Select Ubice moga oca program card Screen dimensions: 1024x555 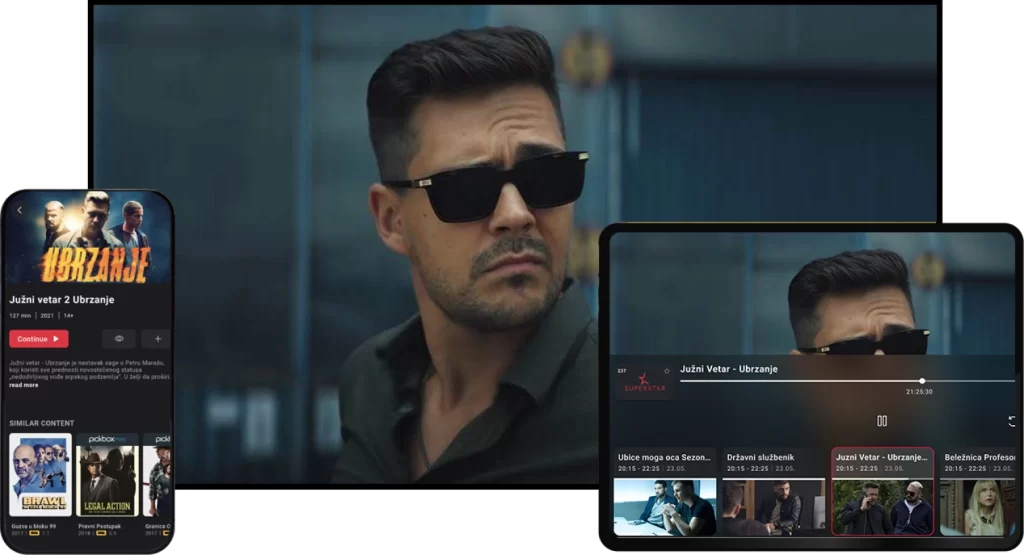coord(664,492)
